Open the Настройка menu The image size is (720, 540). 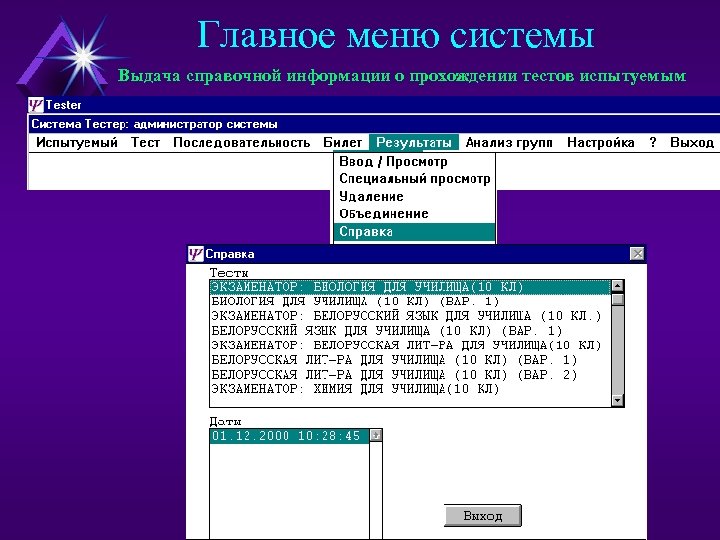coord(601,143)
